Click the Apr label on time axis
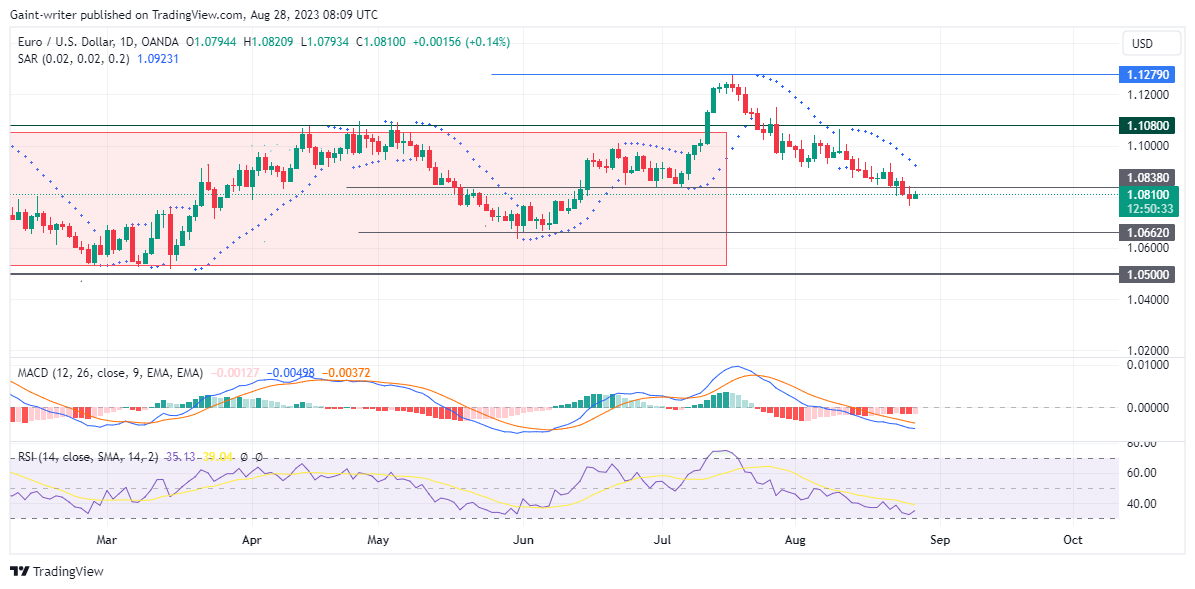 (x=251, y=540)
